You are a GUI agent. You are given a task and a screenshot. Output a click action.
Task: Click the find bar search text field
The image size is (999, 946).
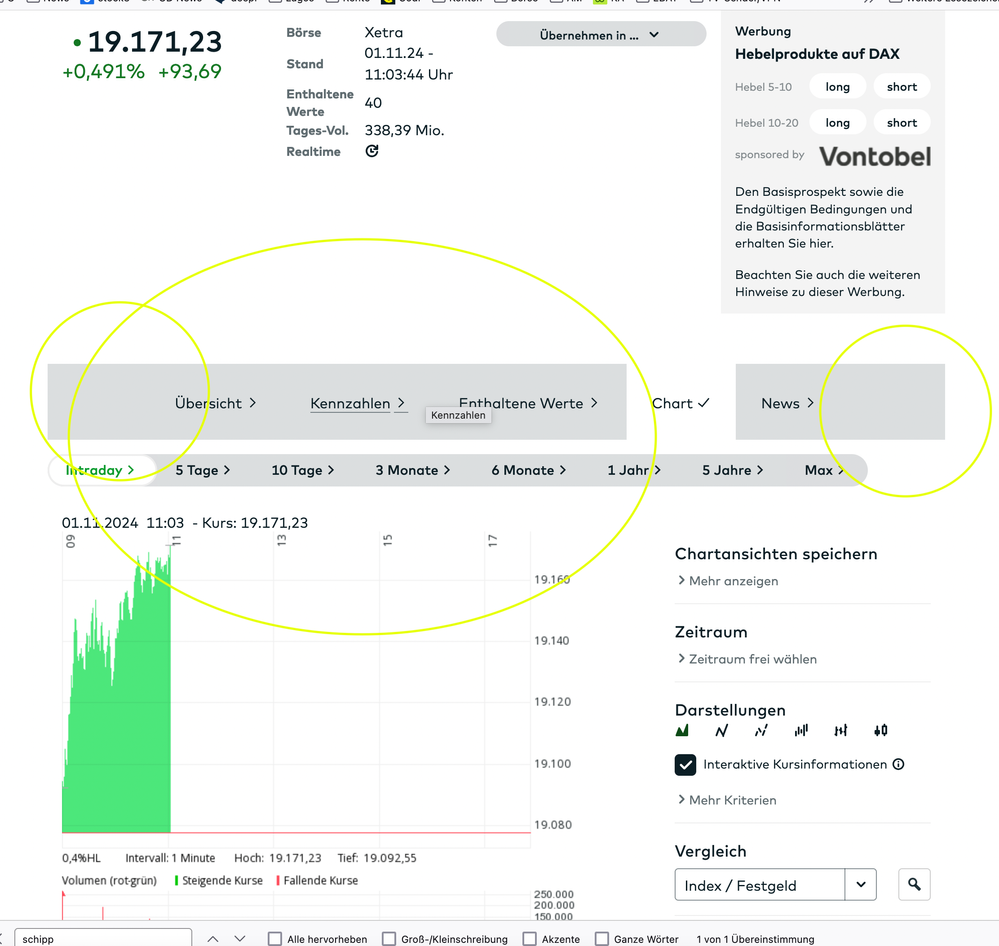point(100,939)
